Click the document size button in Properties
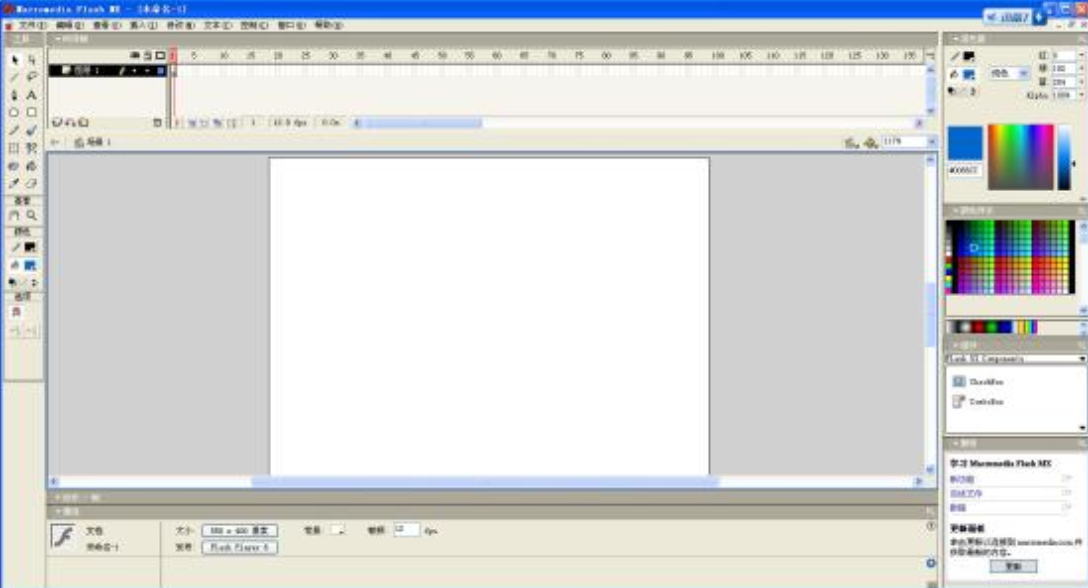This screenshot has width=1088, height=588. pyautogui.click(x=239, y=530)
